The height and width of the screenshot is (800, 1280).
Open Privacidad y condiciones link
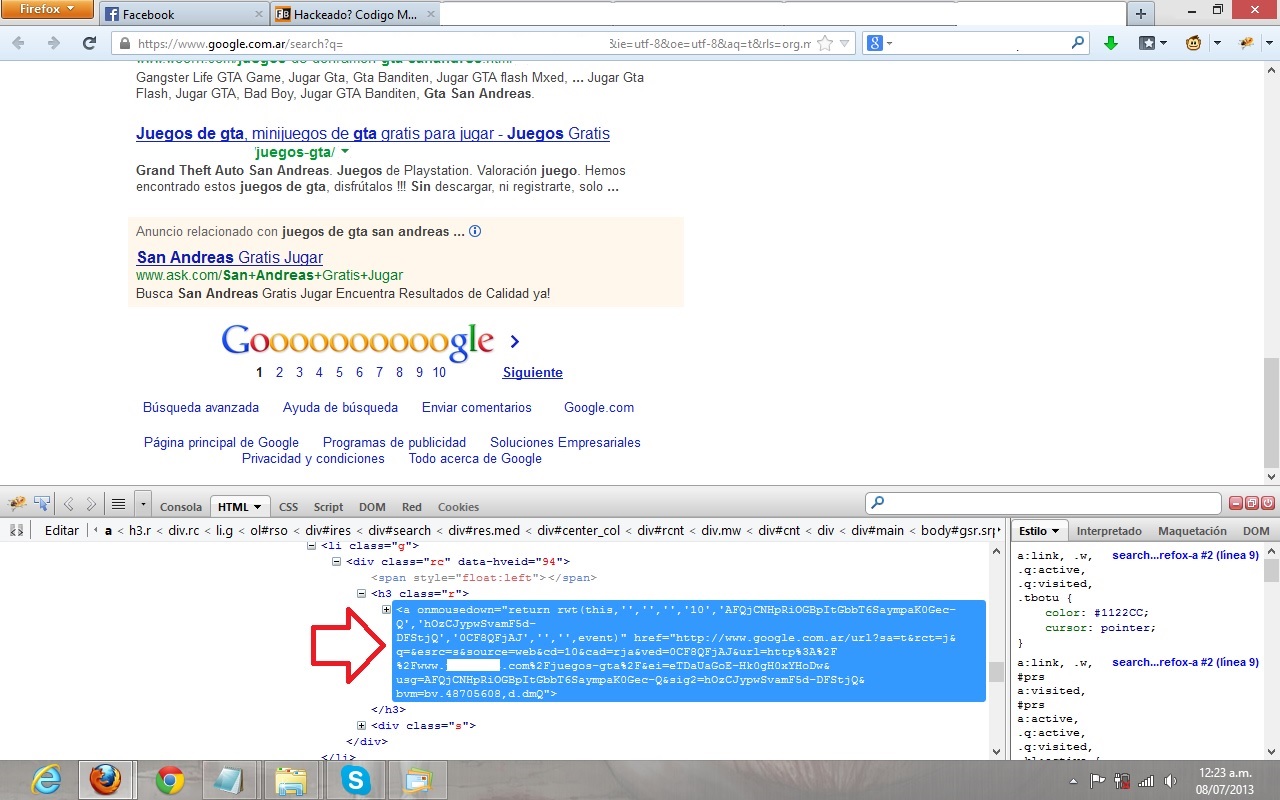(x=313, y=459)
